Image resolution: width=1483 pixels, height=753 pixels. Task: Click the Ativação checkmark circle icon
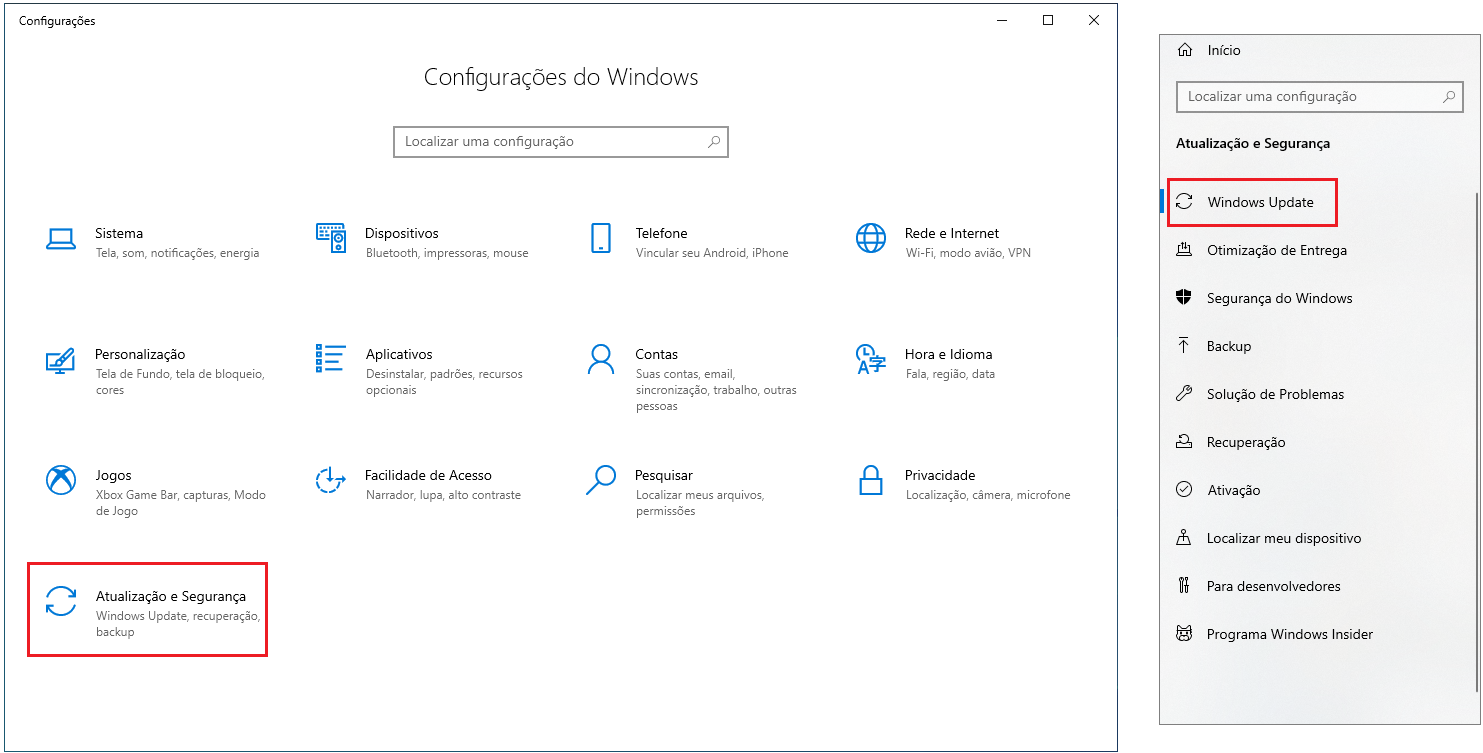click(x=1184, y=490)
